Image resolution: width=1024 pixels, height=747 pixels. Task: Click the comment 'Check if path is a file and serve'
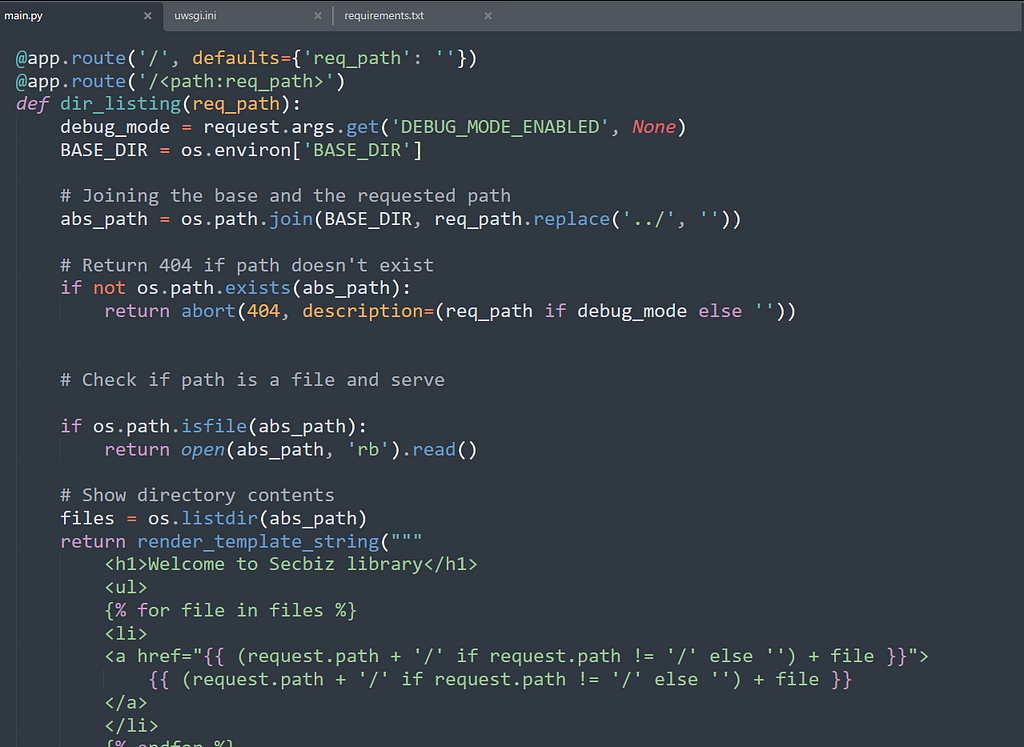pyautogui.click(x=252, y=380)
